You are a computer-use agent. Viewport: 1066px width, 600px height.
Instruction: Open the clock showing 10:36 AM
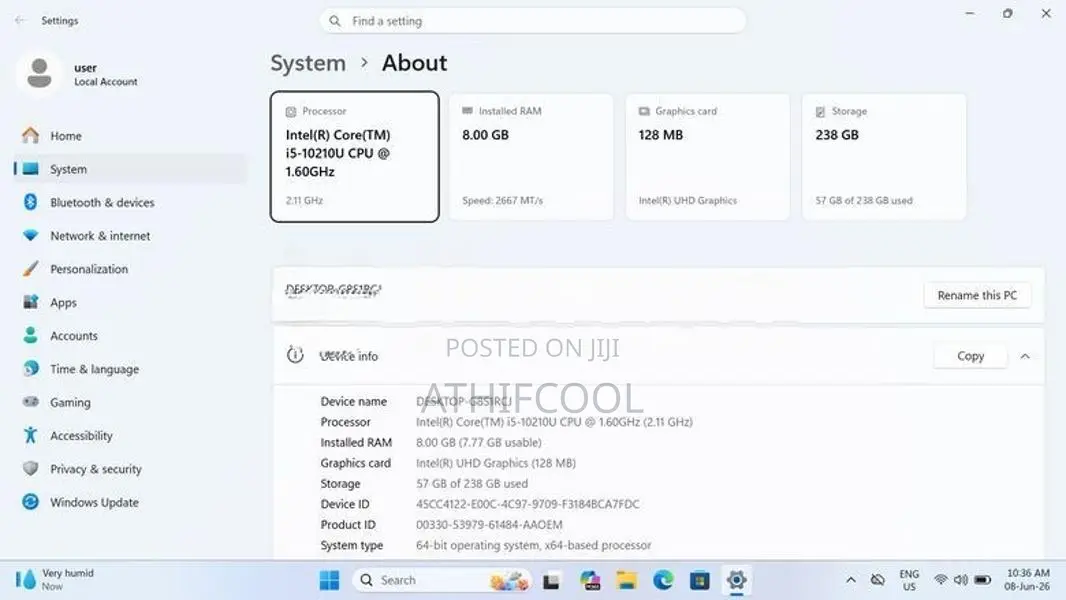point(1028,580)
